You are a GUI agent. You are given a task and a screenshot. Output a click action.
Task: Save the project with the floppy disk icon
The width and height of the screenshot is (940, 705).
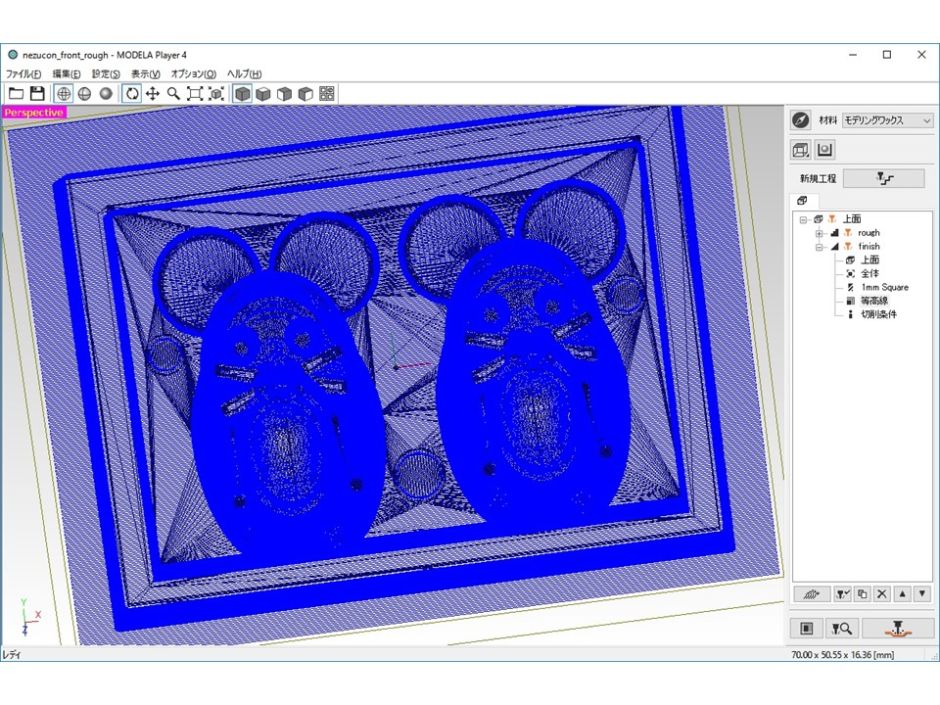tap(37, 94)
